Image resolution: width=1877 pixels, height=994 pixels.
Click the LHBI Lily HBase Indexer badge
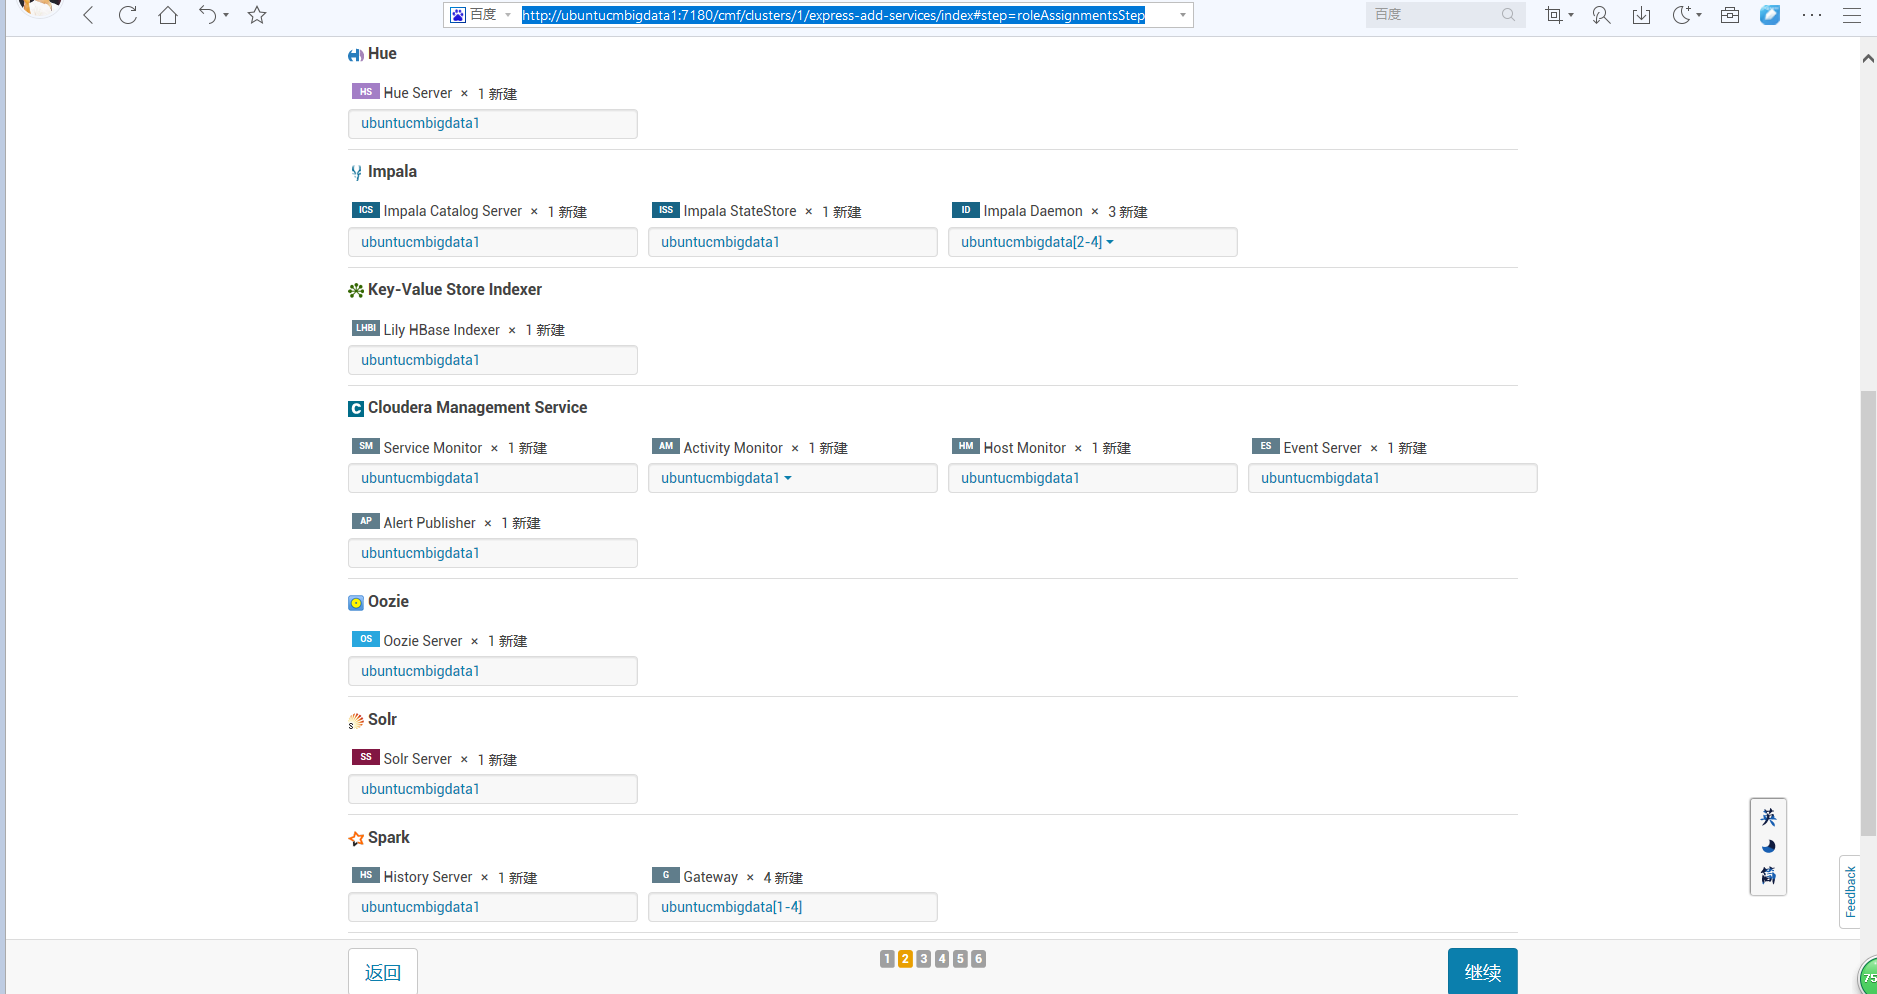click(366, 328)
